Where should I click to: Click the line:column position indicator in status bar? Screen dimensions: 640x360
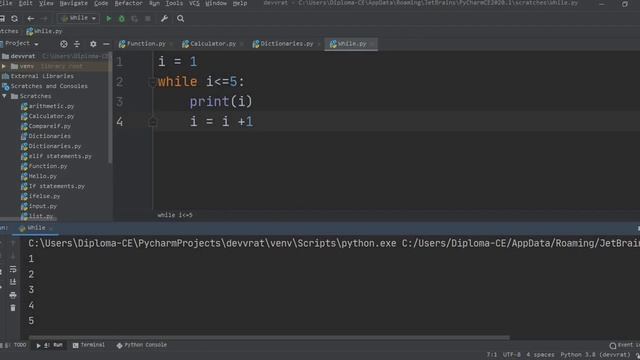(492, 355)
